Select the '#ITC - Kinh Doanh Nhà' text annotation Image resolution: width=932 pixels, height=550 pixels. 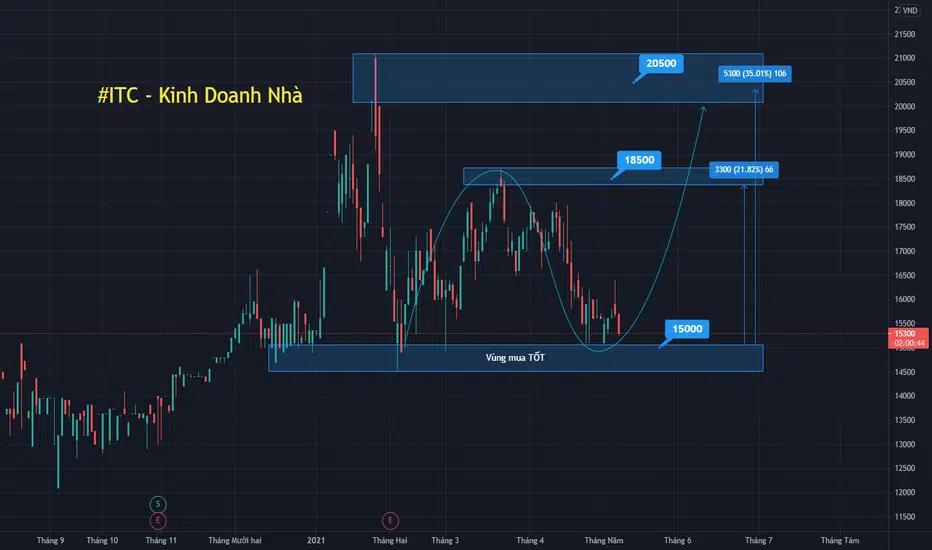200,95
